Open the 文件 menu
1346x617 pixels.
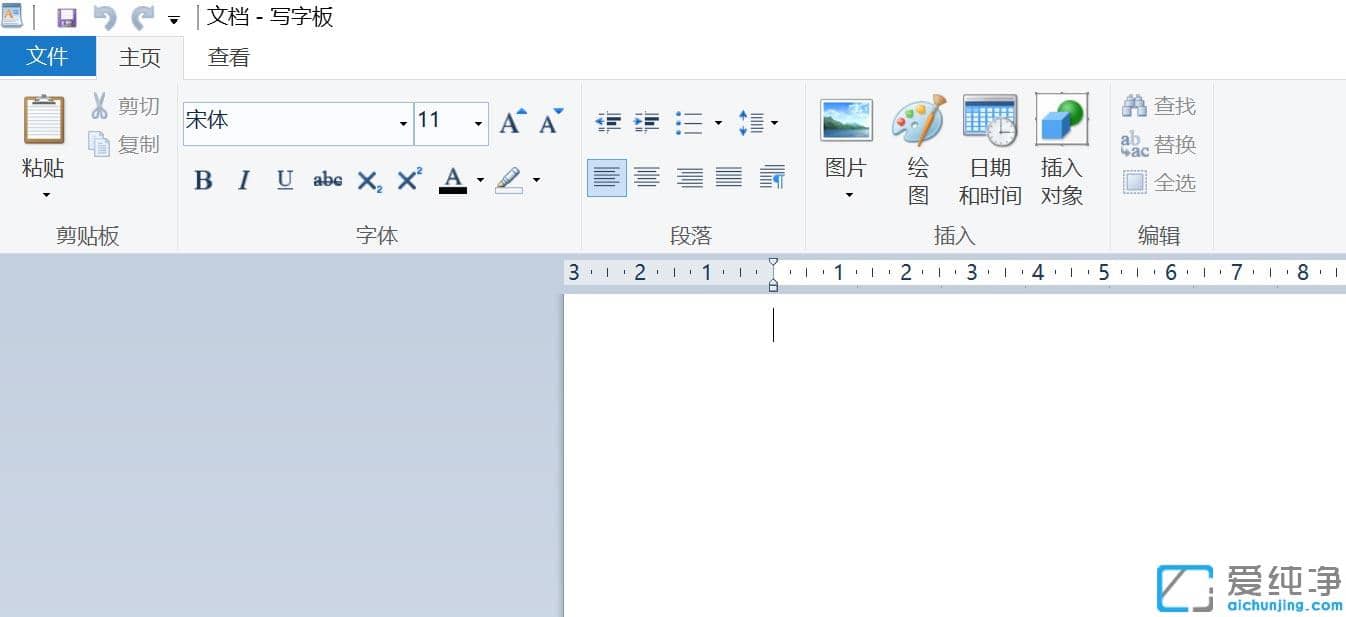[x=48, y=57]
